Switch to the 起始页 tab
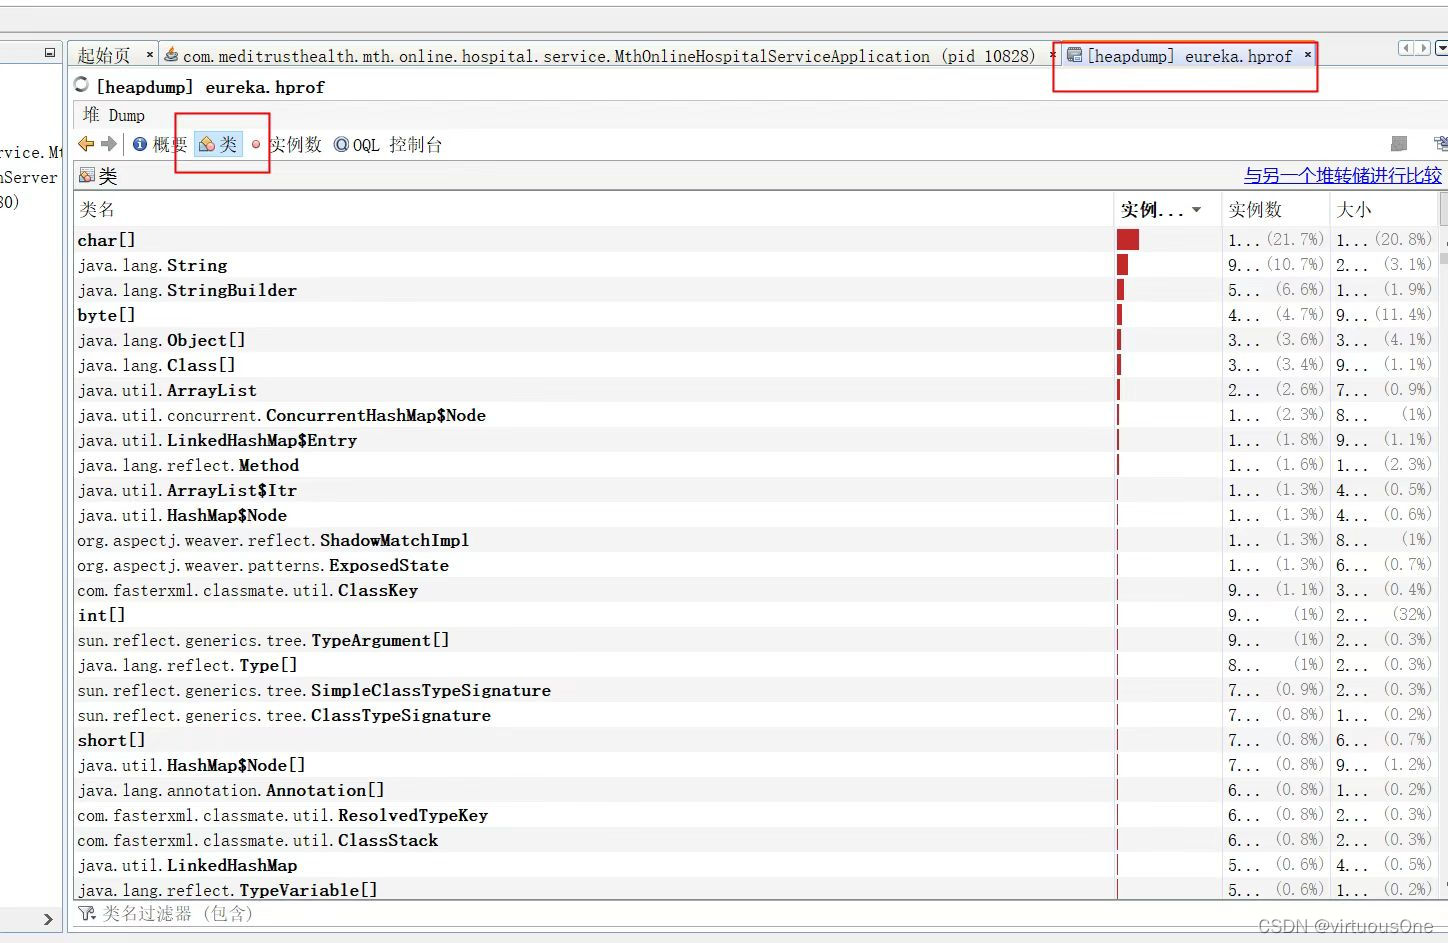The height and width of the screenshot is (943, 1448). [x=104, y=56]
